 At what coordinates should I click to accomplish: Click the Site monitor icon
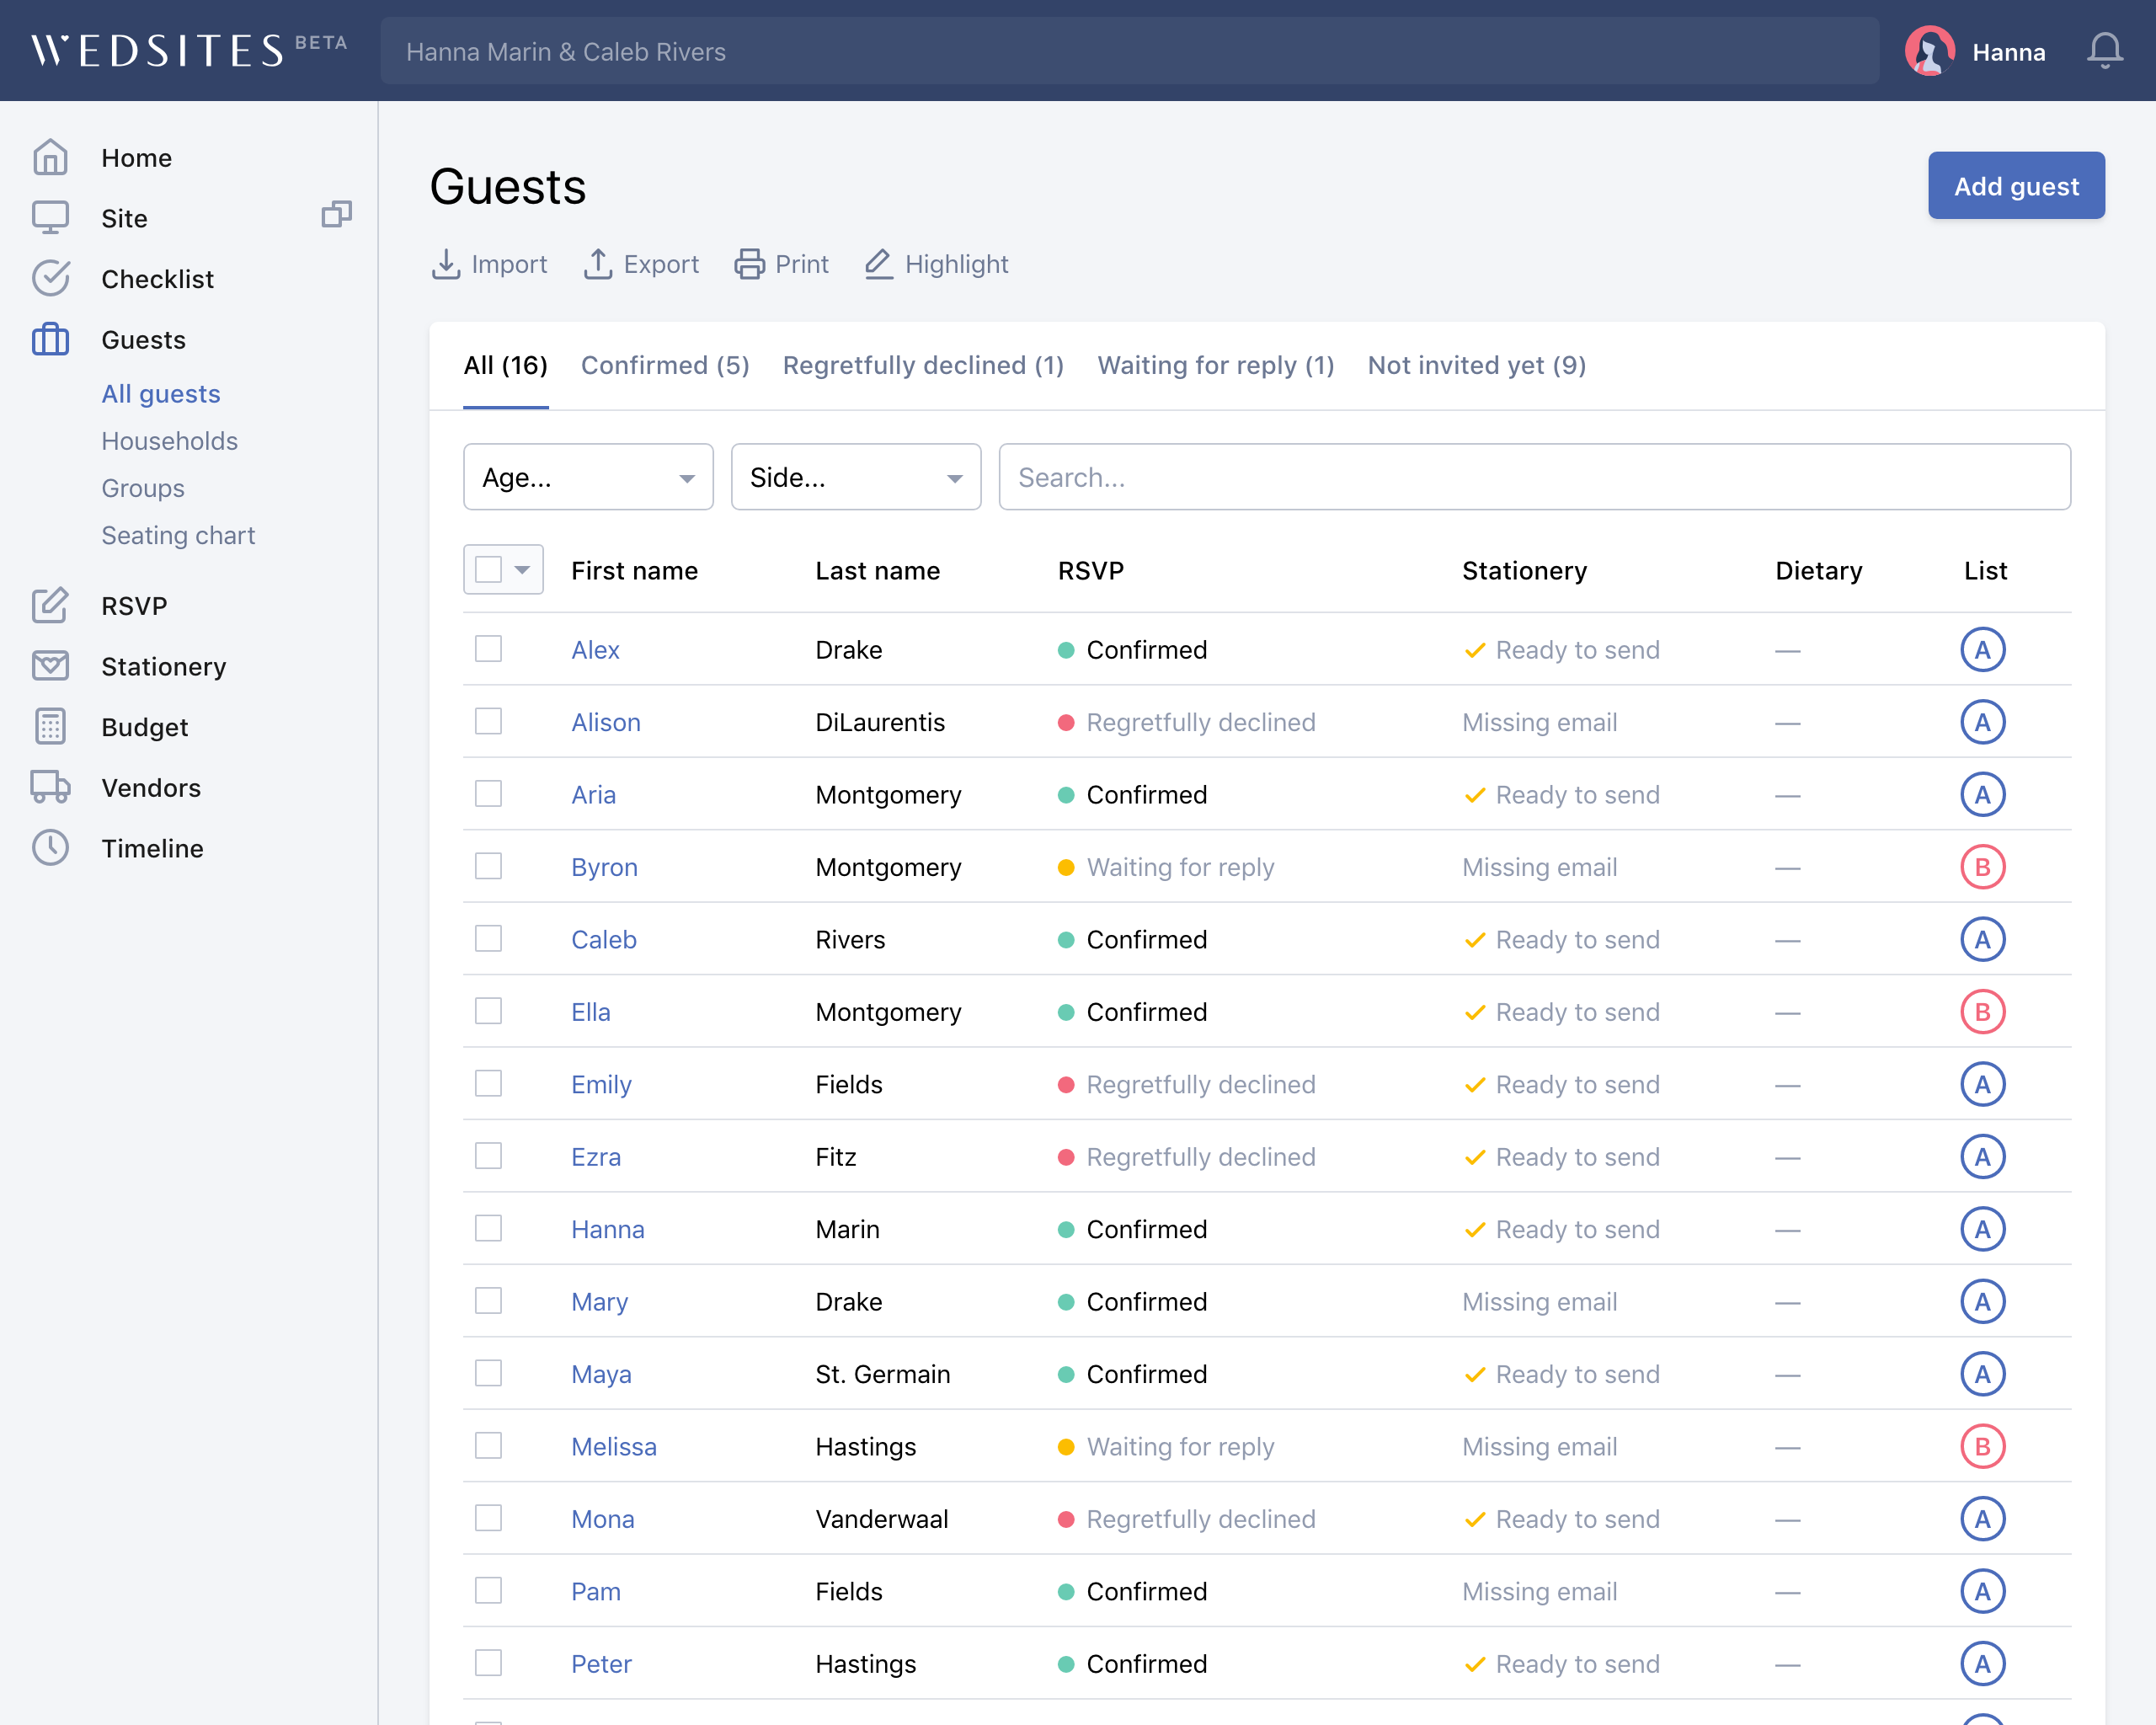50,217
